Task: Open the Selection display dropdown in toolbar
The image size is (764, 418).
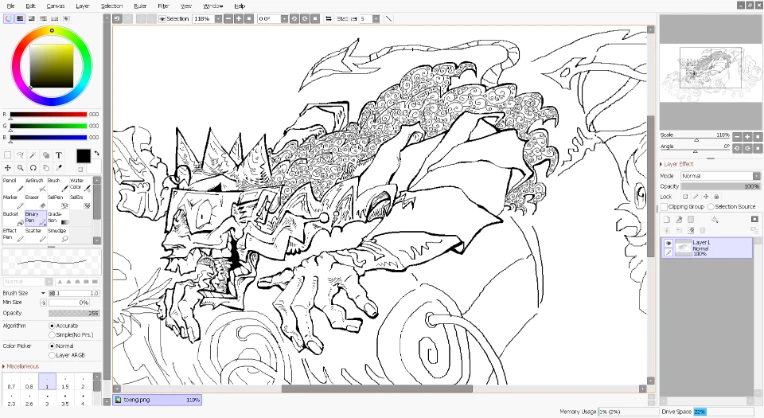Action: 174,19
